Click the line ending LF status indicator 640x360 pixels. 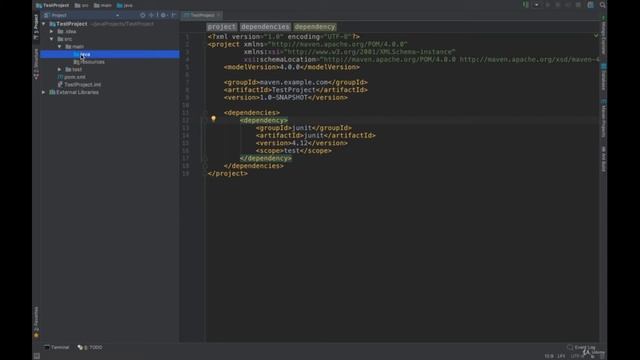pos(561,356)
